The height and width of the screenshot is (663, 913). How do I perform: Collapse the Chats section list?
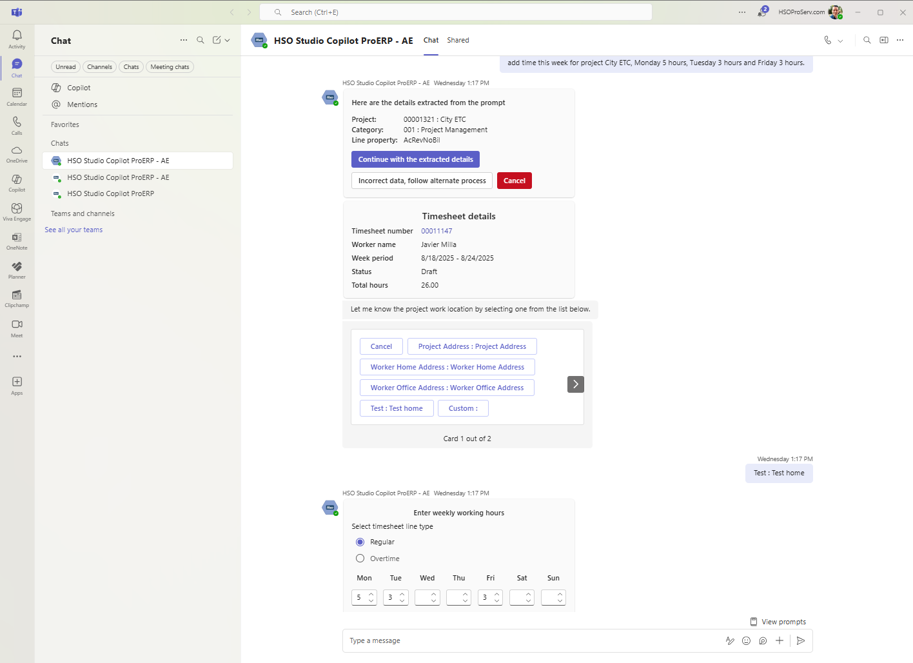point(60,143)
